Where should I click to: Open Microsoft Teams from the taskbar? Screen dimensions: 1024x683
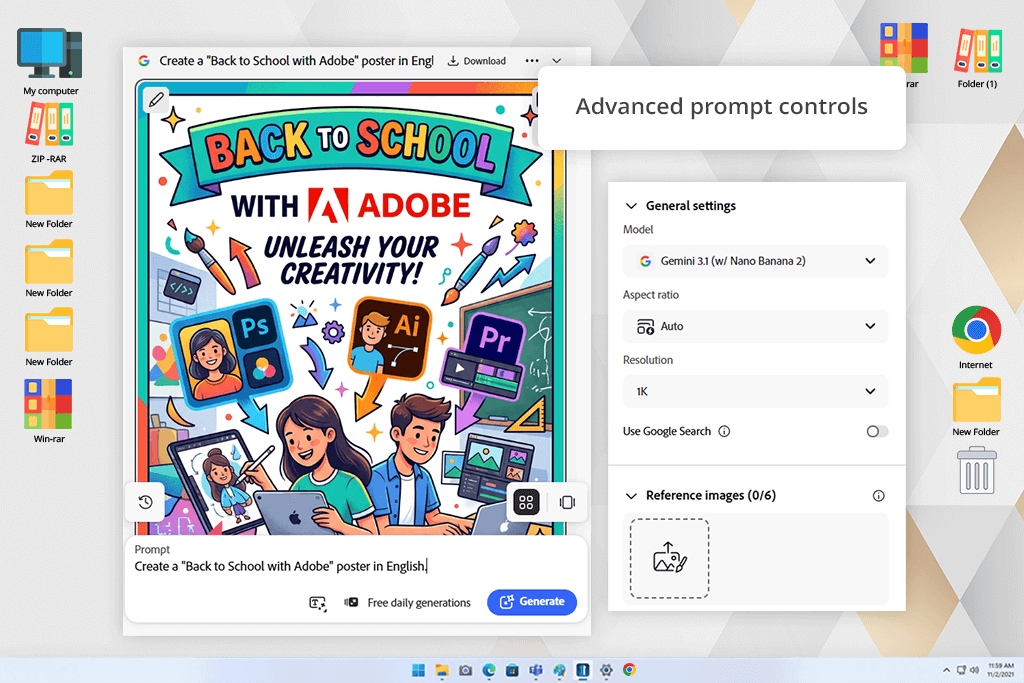coord(536,670)
